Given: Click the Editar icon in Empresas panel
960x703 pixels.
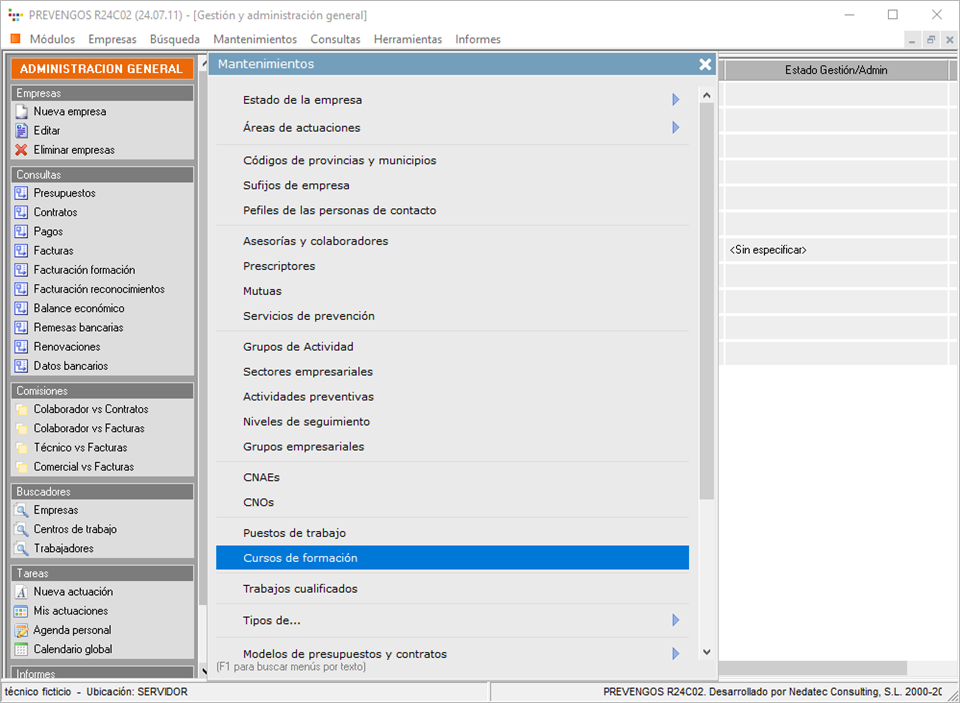Looking at the screenshot, I should coord(21,131).
